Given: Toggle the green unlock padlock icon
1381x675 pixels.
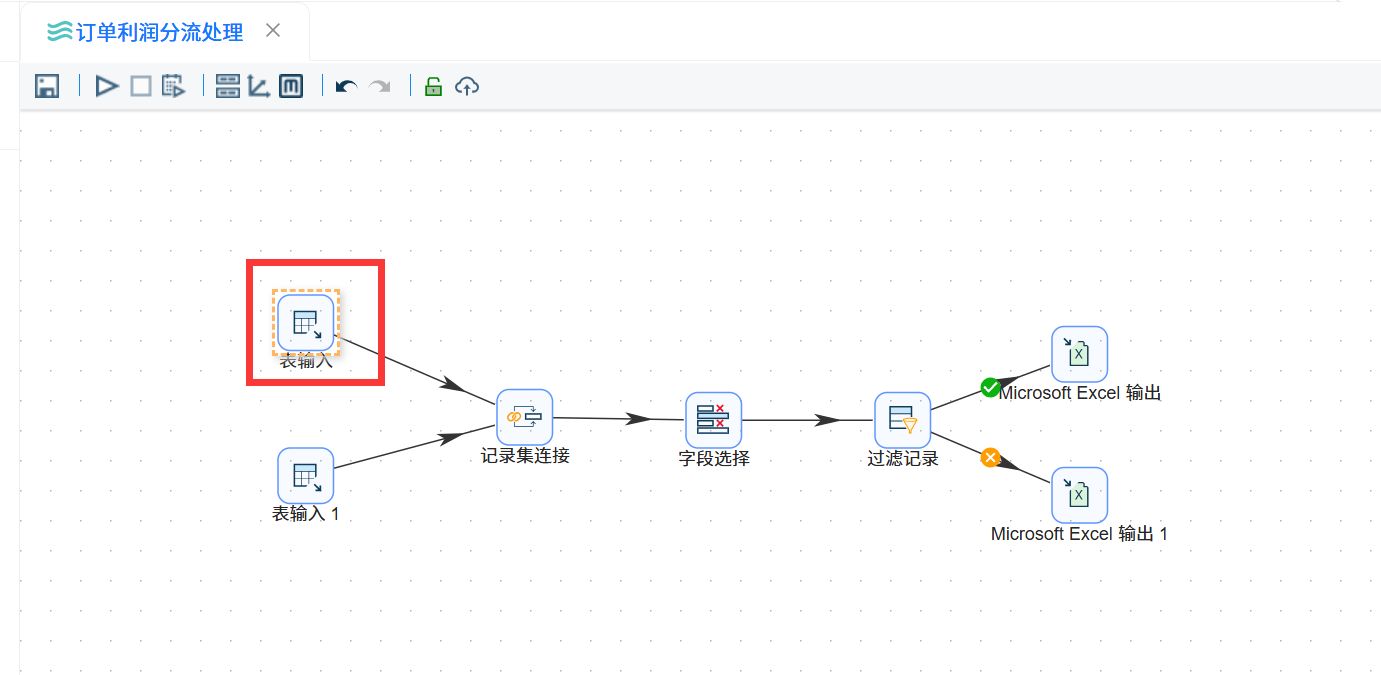Looking at the screenshot, I should [433, 86].
